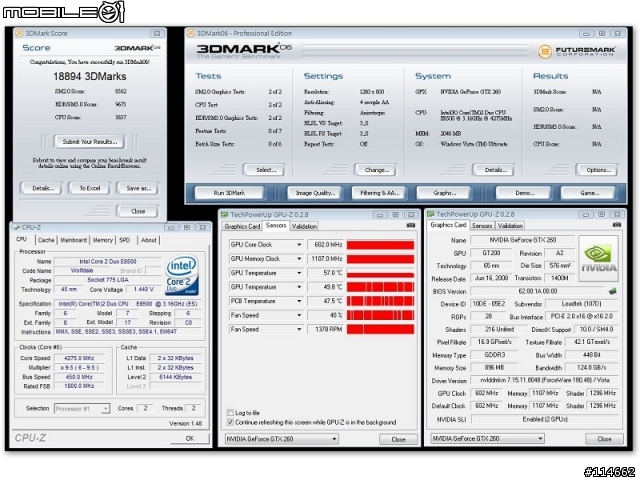The height and width of the screenshot is (480, 640).
Task: Click Close button in GPU-Z Sensors window
Action: (x=398, y=440)
